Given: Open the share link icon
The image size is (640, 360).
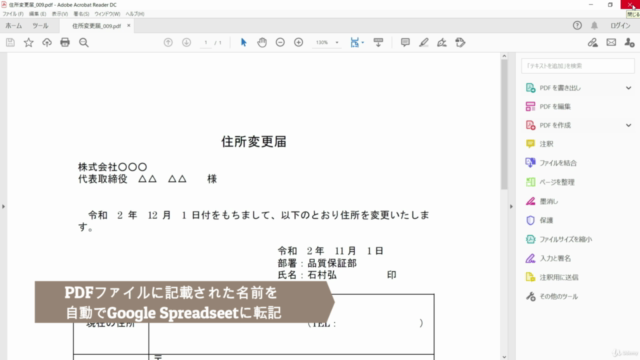Looking at the screenshot, I should coord(593,42).
